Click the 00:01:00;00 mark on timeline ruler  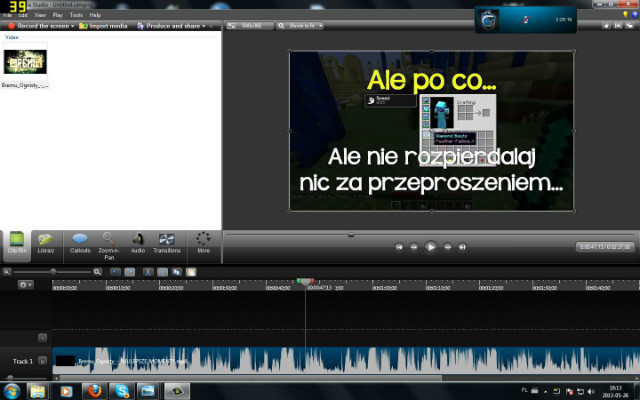tap(384, 288)
